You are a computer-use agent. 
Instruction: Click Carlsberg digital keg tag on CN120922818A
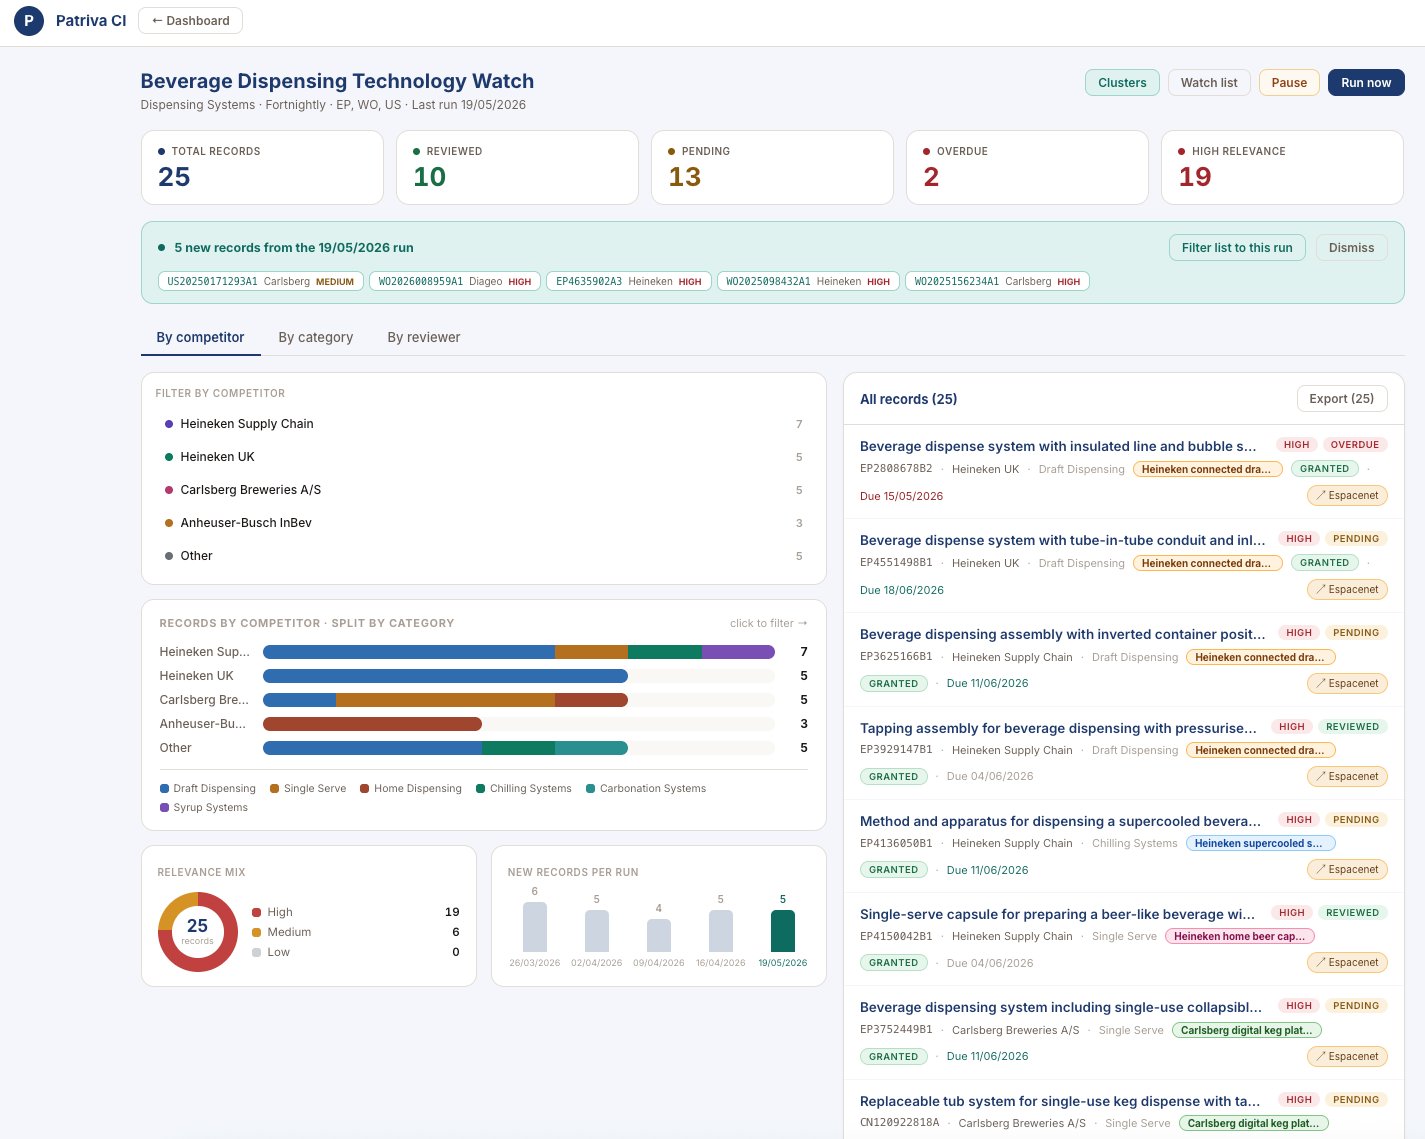(x=1254, y=1123)
